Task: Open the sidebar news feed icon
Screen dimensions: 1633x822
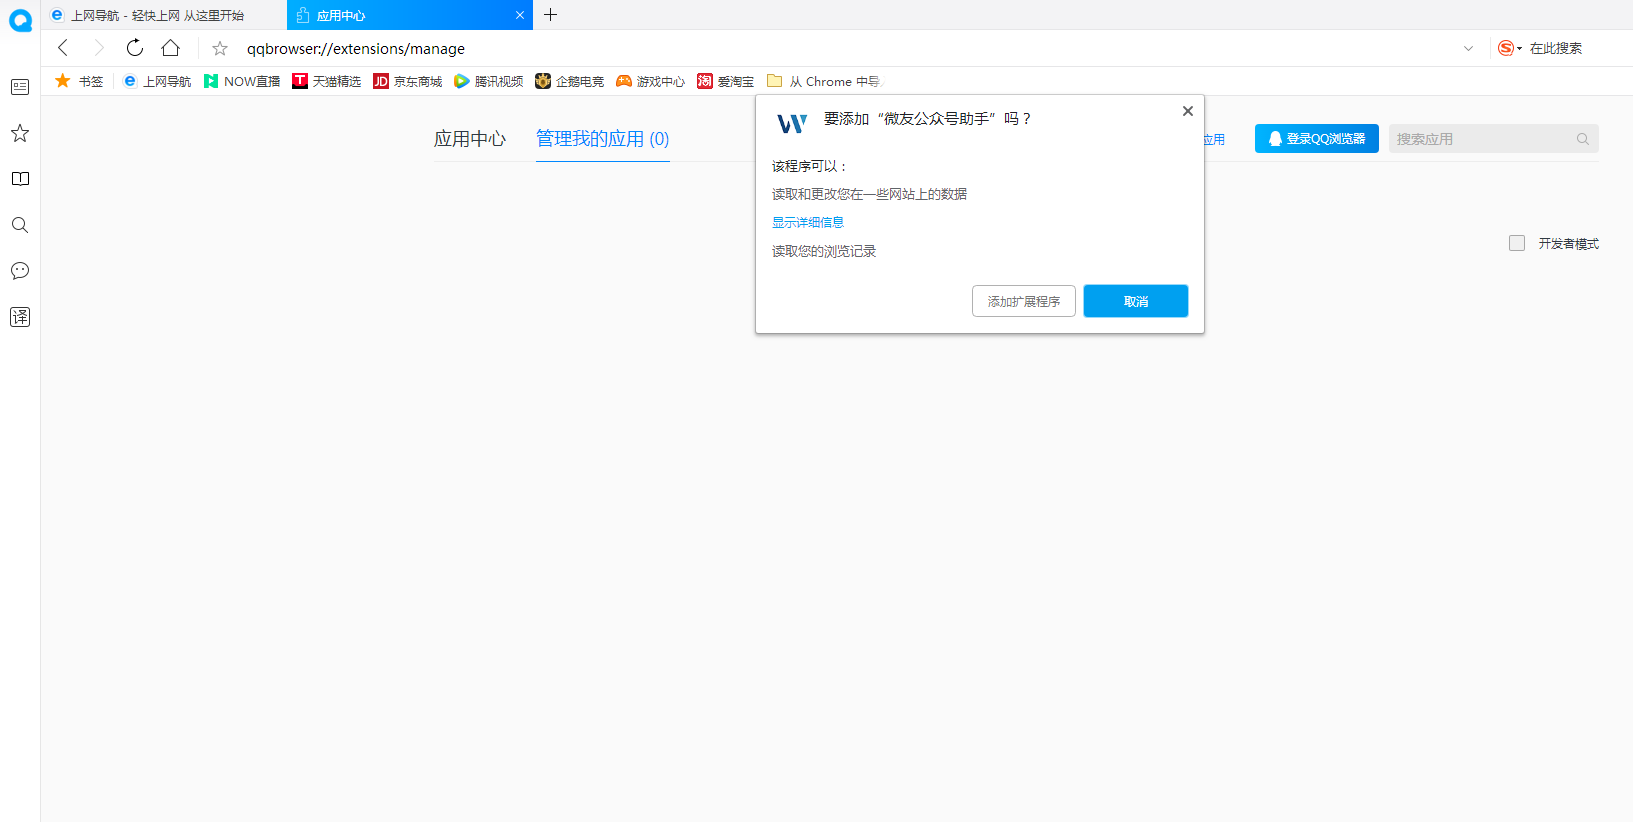Action: click(x=20, y=87)
